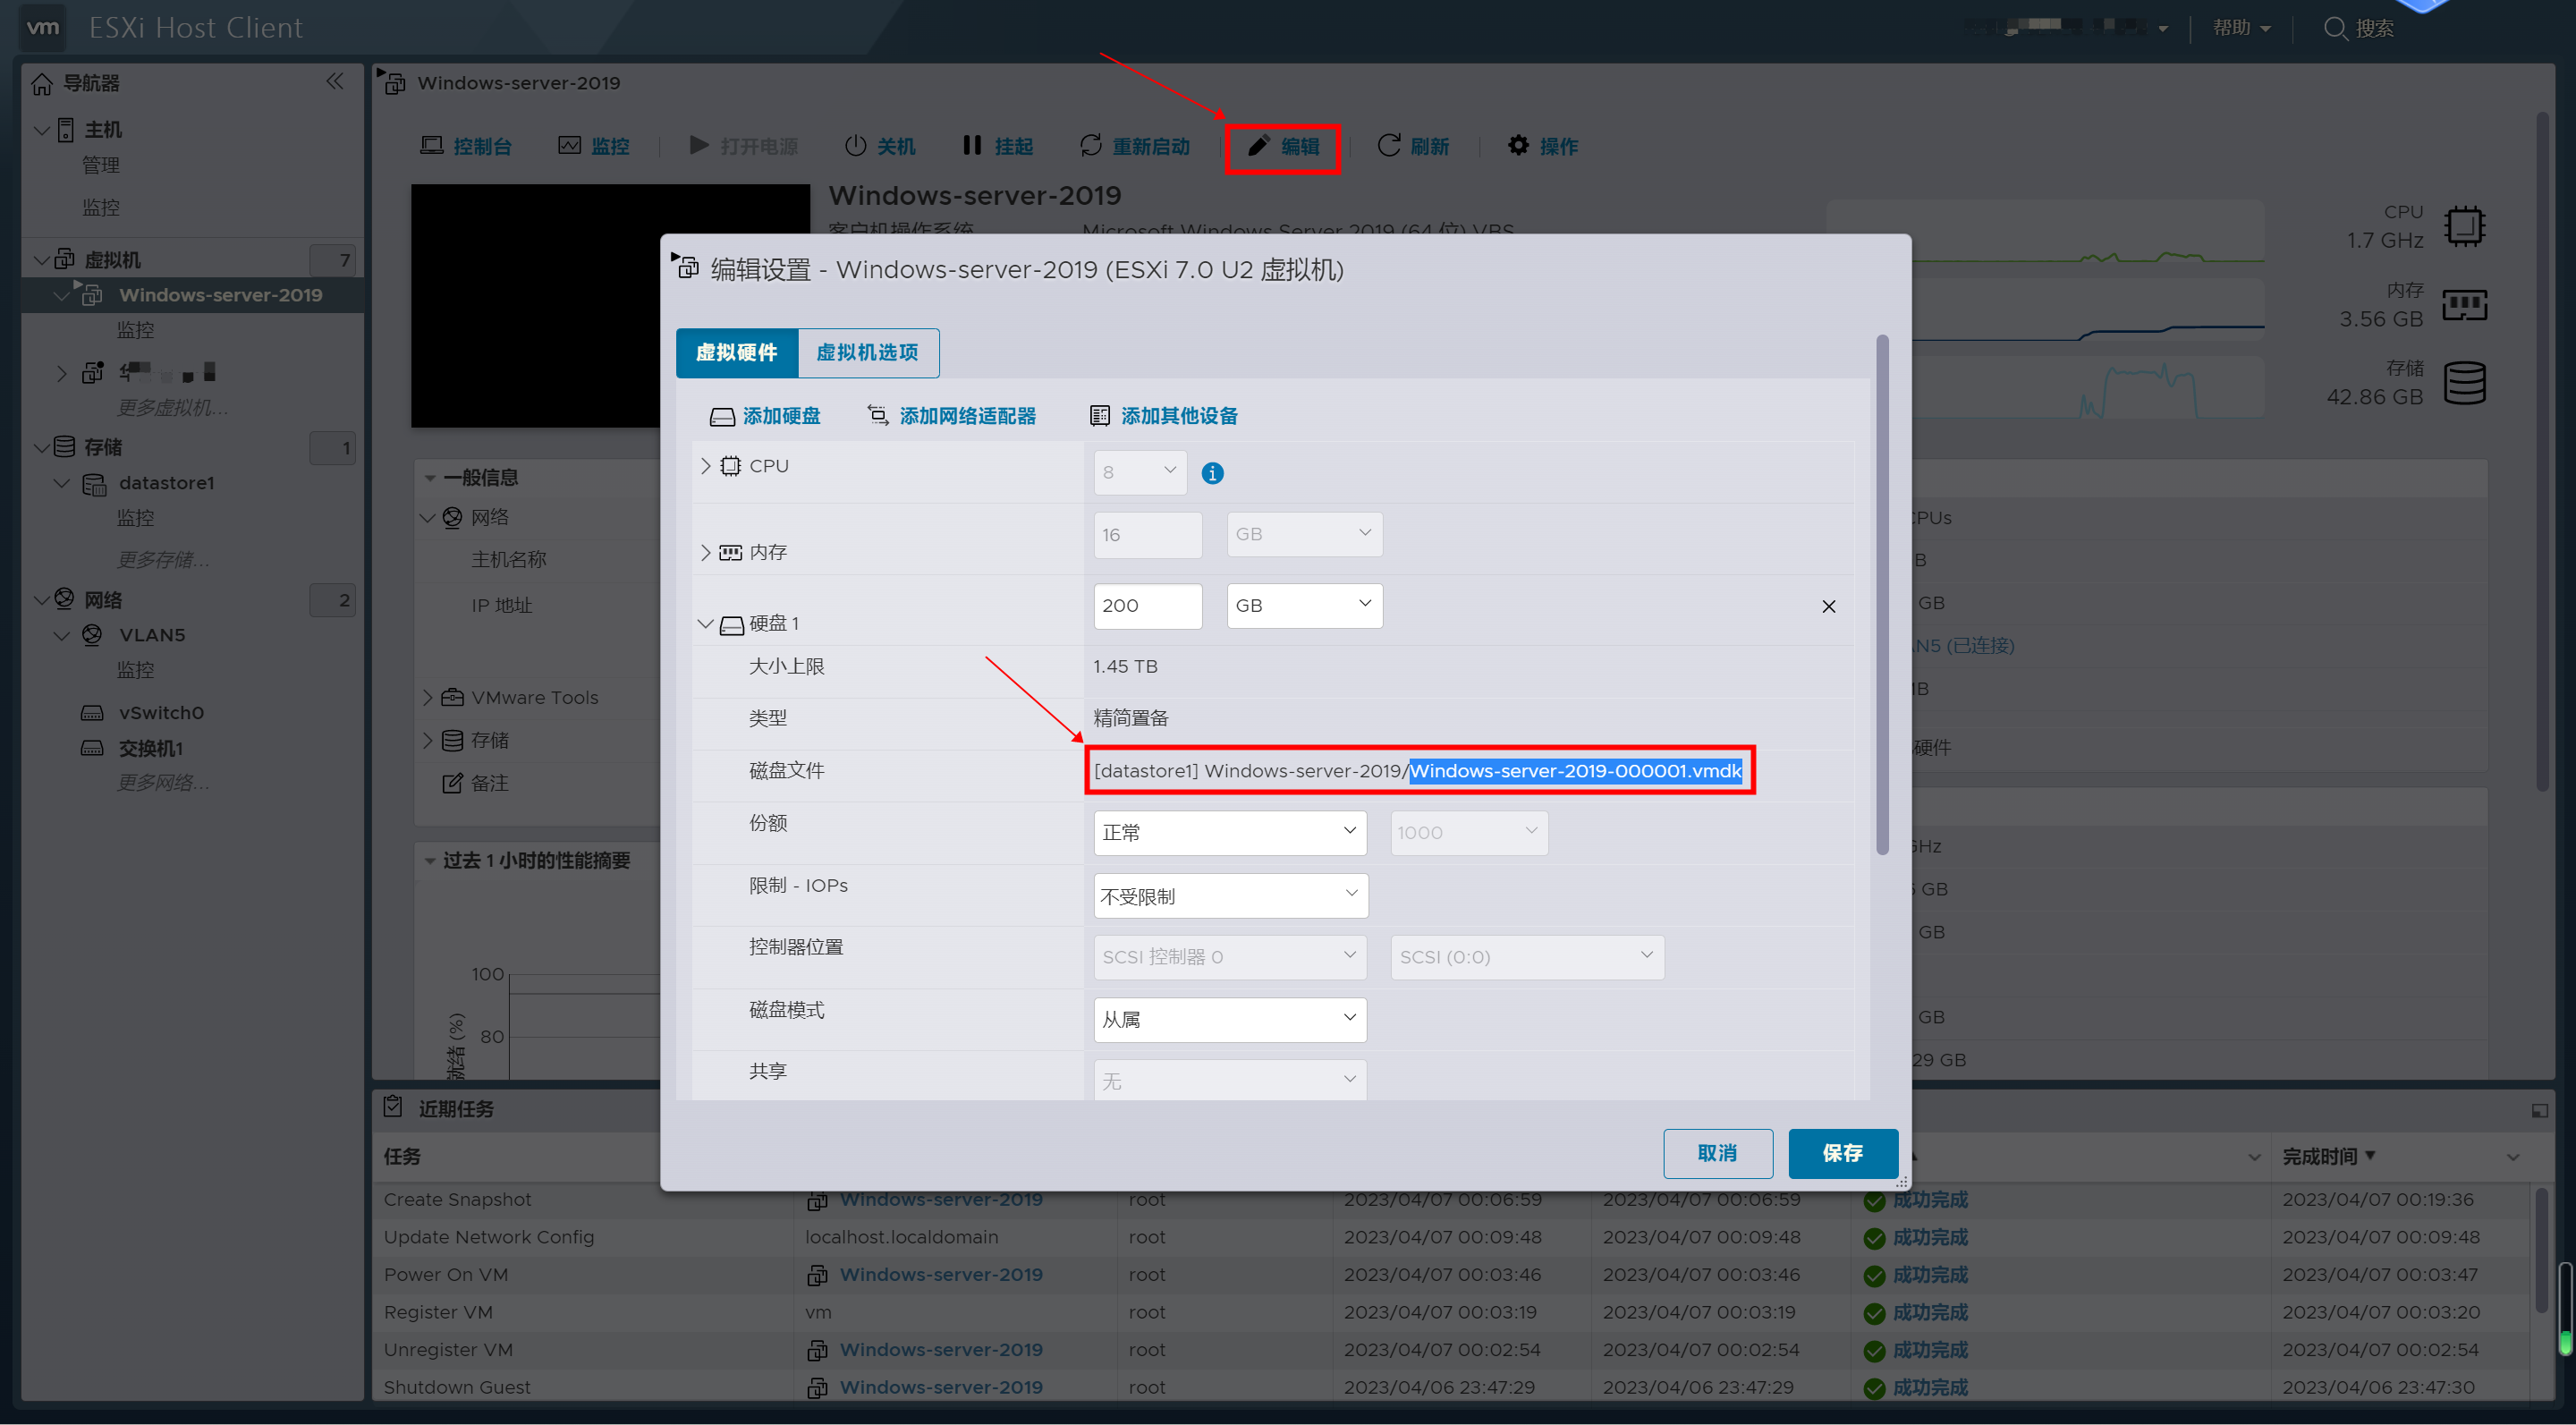Click the Create Snapshot task row
Image resolution: width=2576 pixels, height=1425 pixels.
(x=1450, y=1199)
